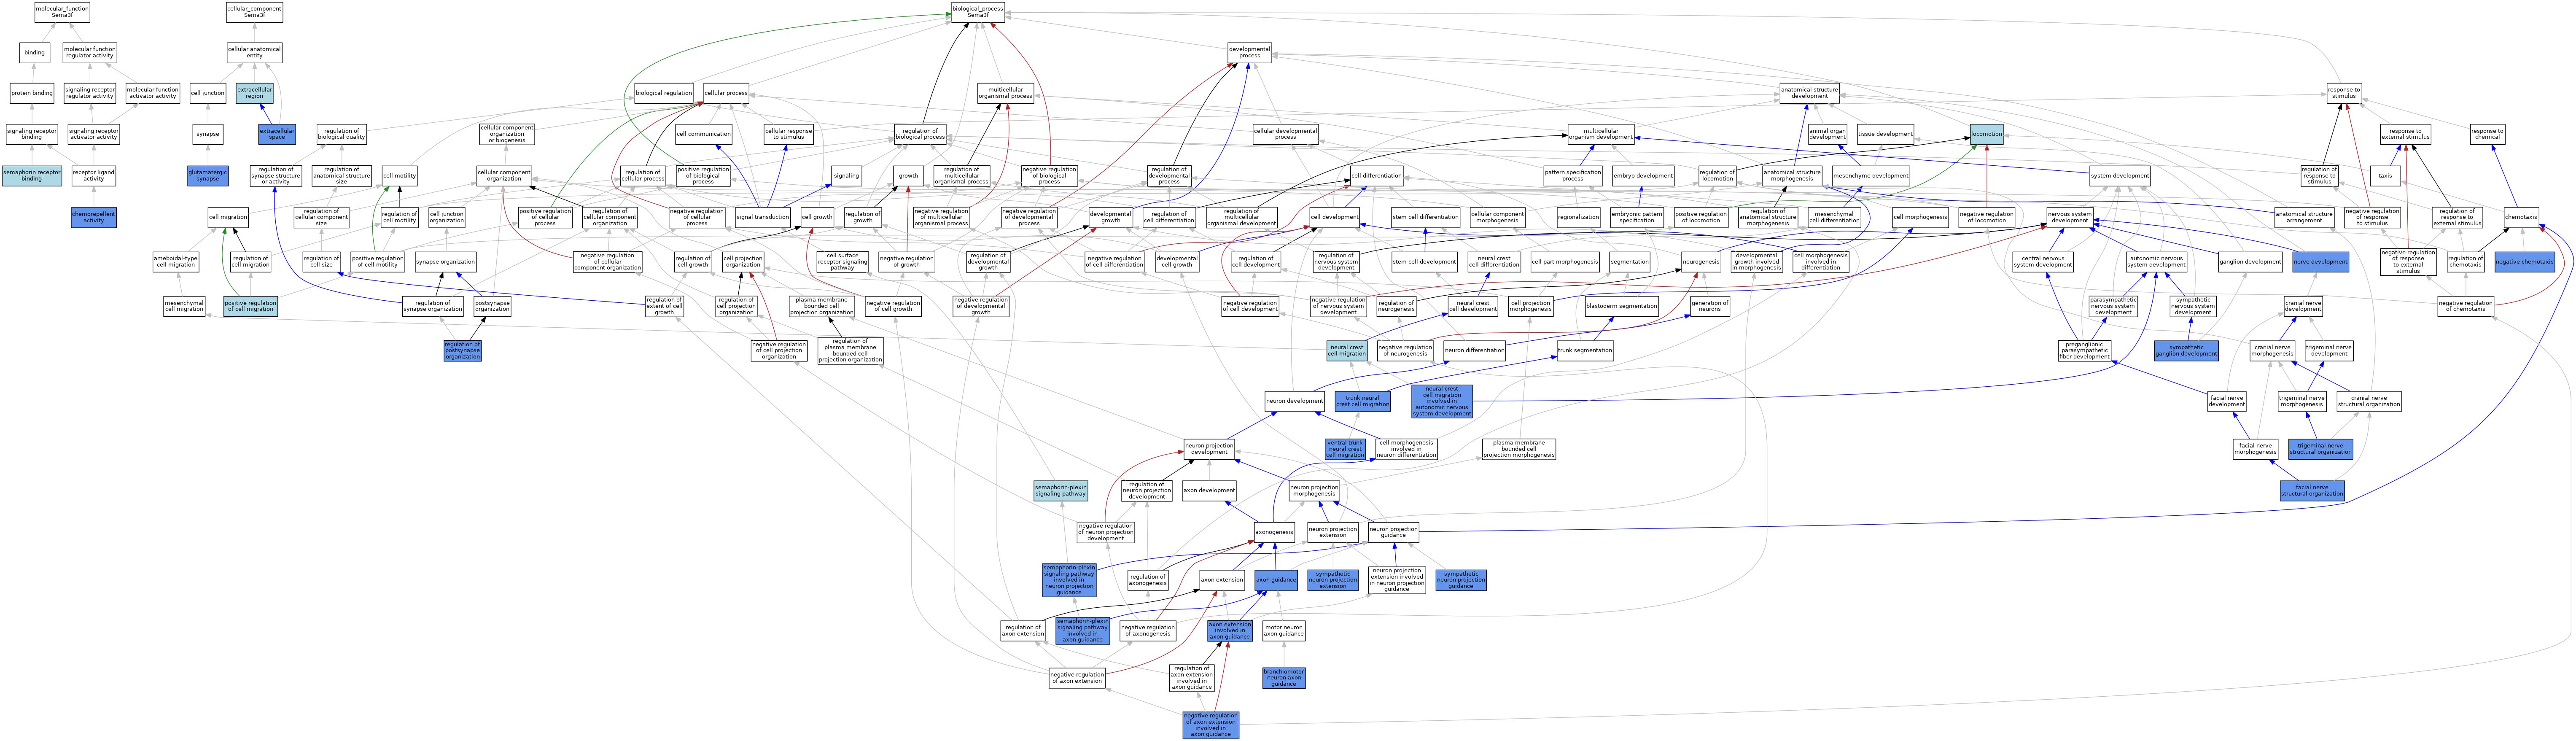The height and width of the screenshot is (741, 2576).
Task: Click the light-blue 'locomotion' node
Action: tap(1987, 134)
